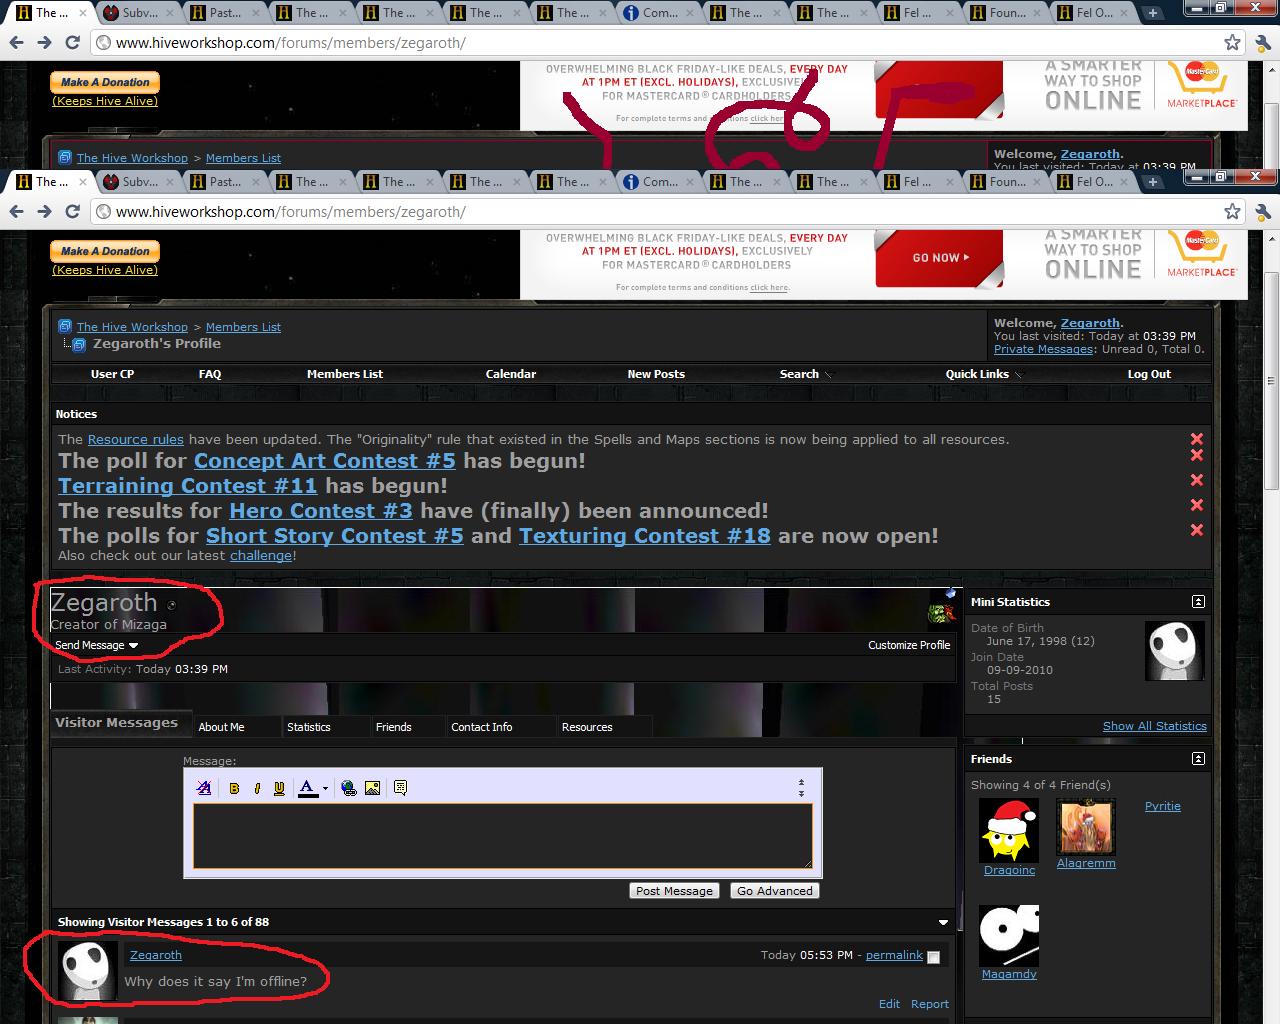Open the Resources profile tab

587,727
